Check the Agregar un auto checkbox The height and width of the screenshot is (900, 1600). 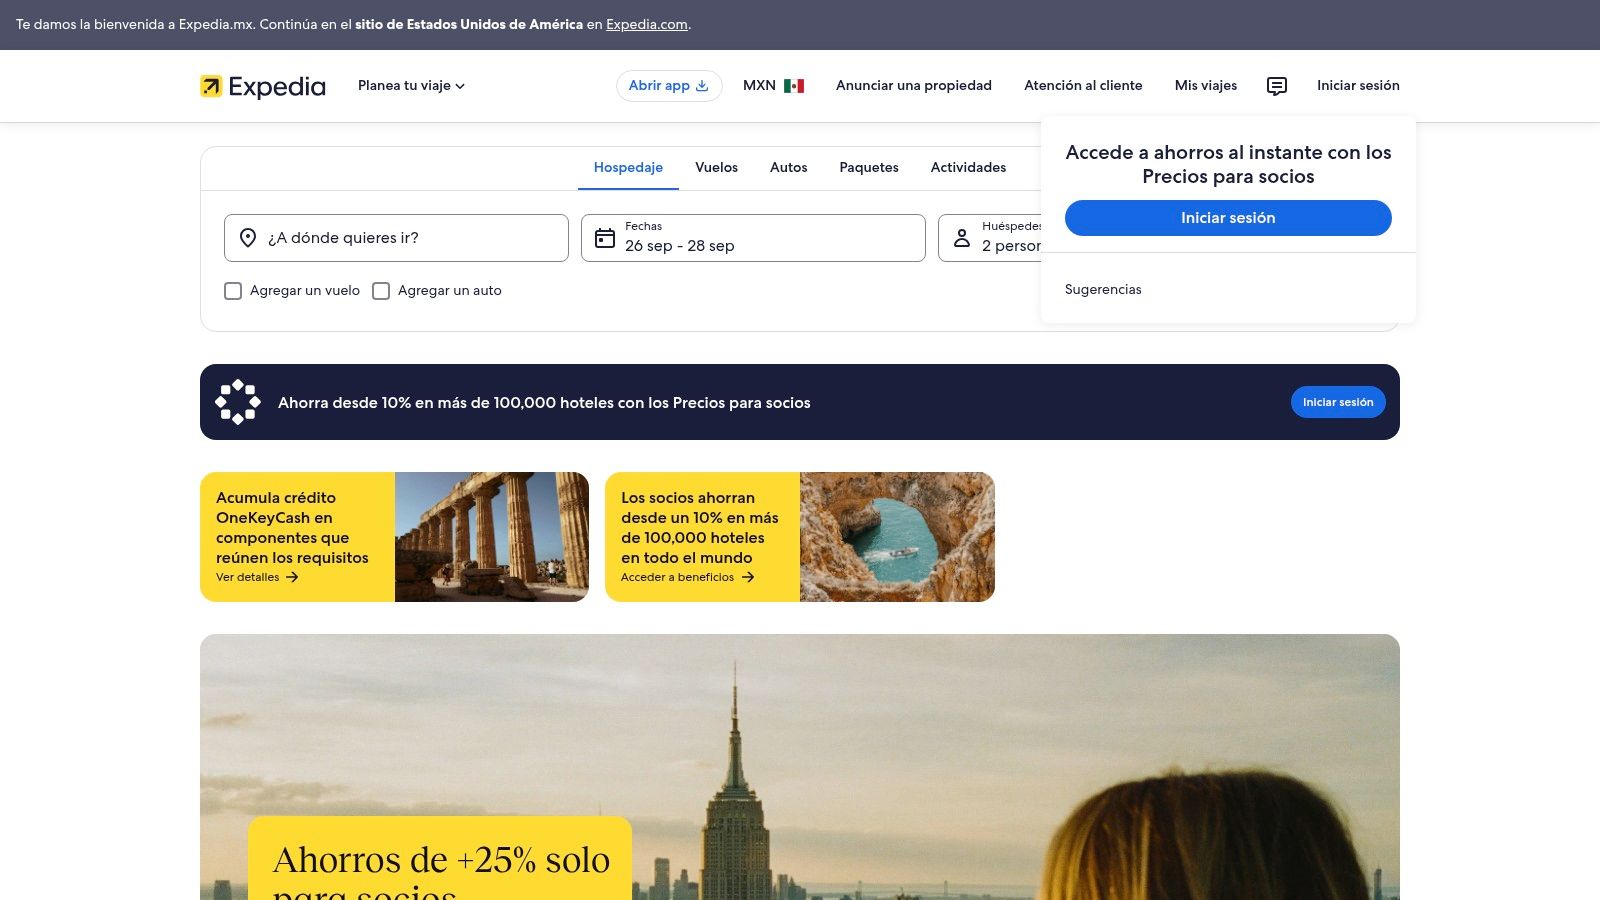[381, 291]
